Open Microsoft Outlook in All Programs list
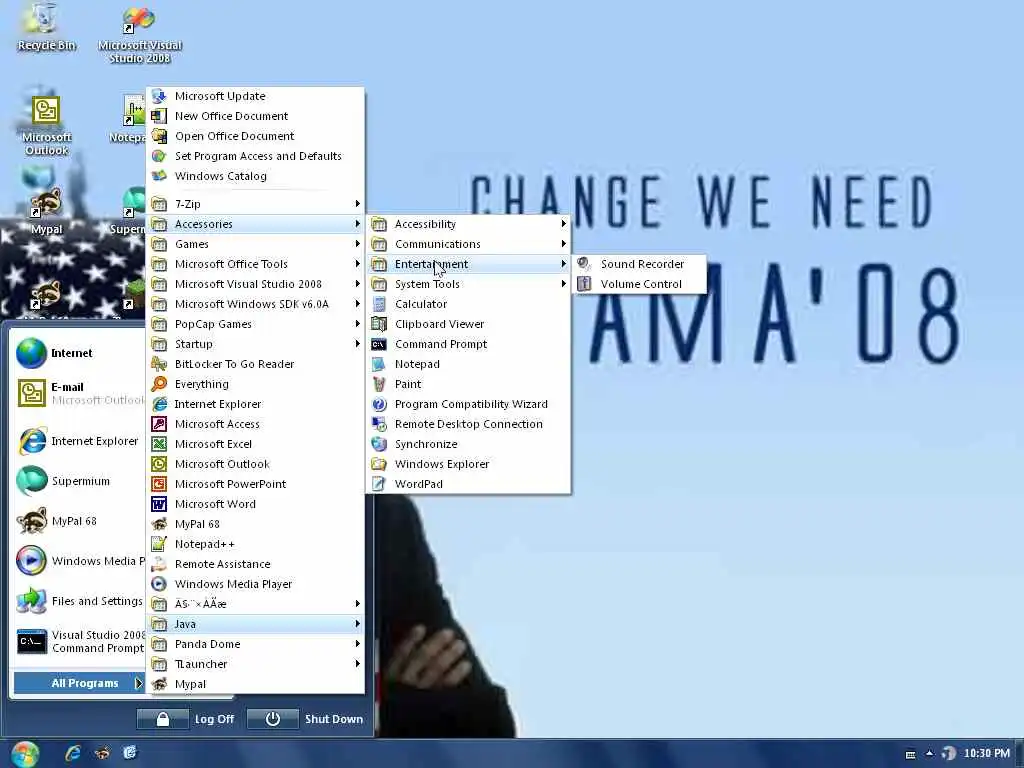 tap(255, 464)
